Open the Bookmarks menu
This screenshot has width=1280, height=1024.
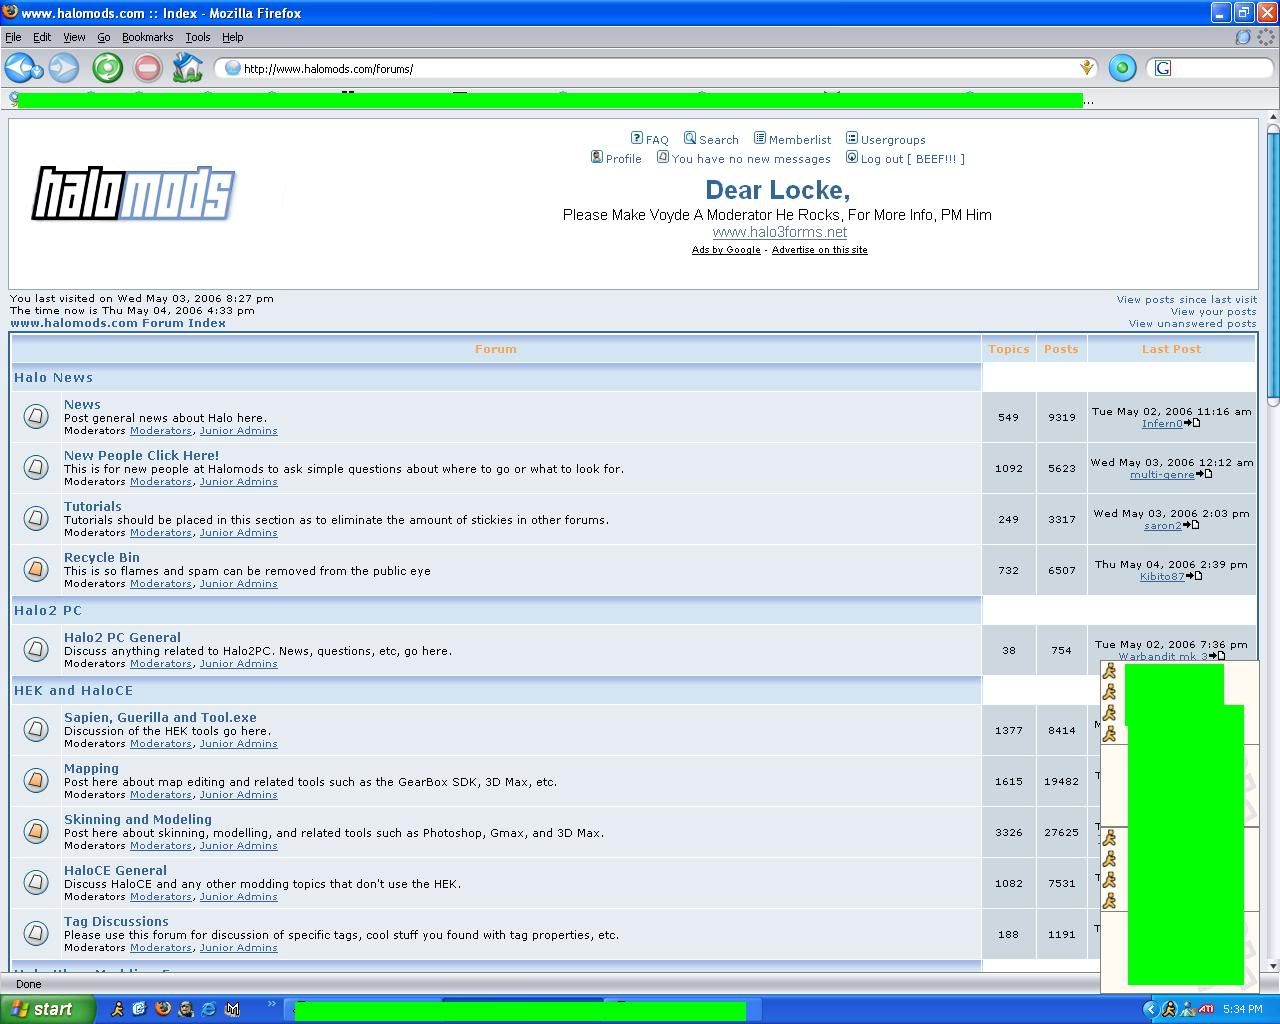click(147, 37)
